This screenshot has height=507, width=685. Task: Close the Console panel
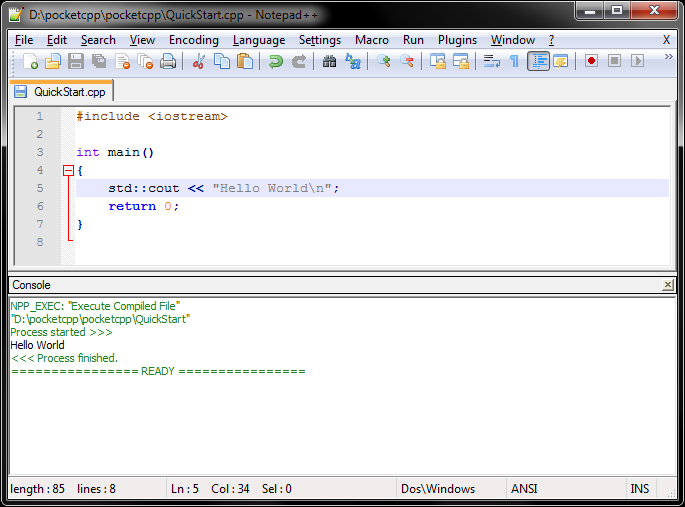668,285
